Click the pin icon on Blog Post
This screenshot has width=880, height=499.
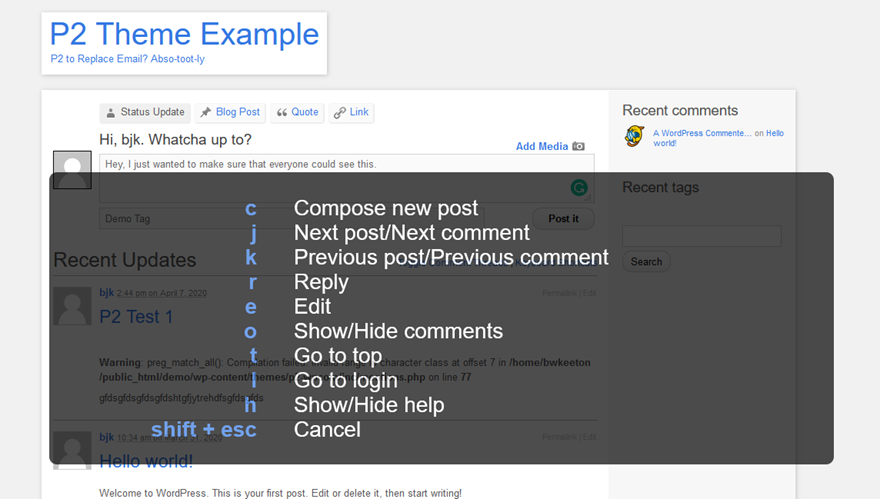coord(206,112)
